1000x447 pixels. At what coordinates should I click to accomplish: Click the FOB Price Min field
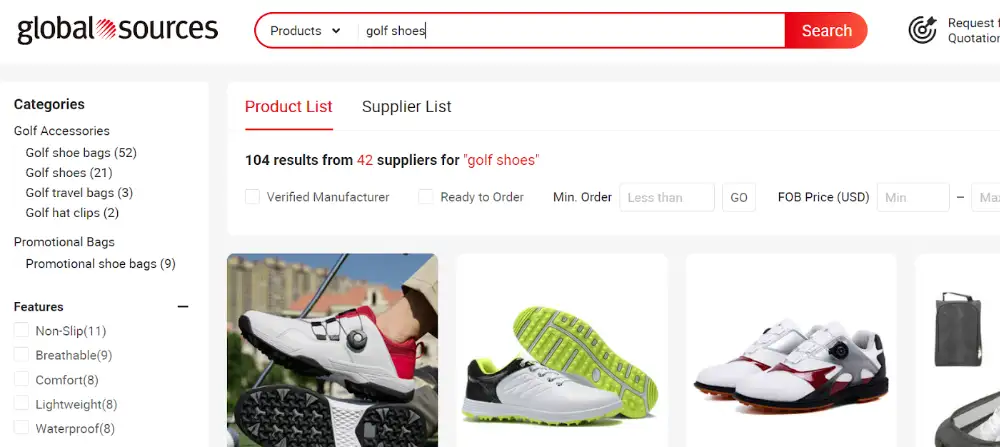coord(913,197)
